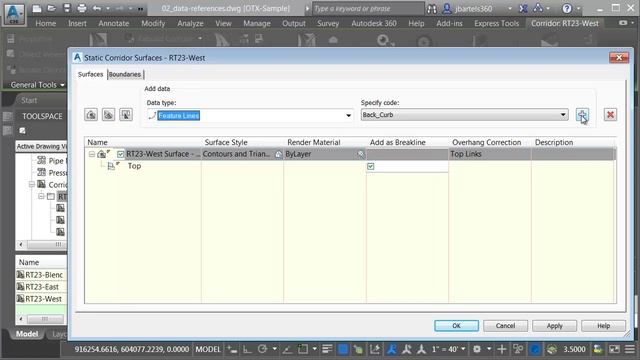Toggle polar tracking icon in status bar

click(x=262, y=349)
